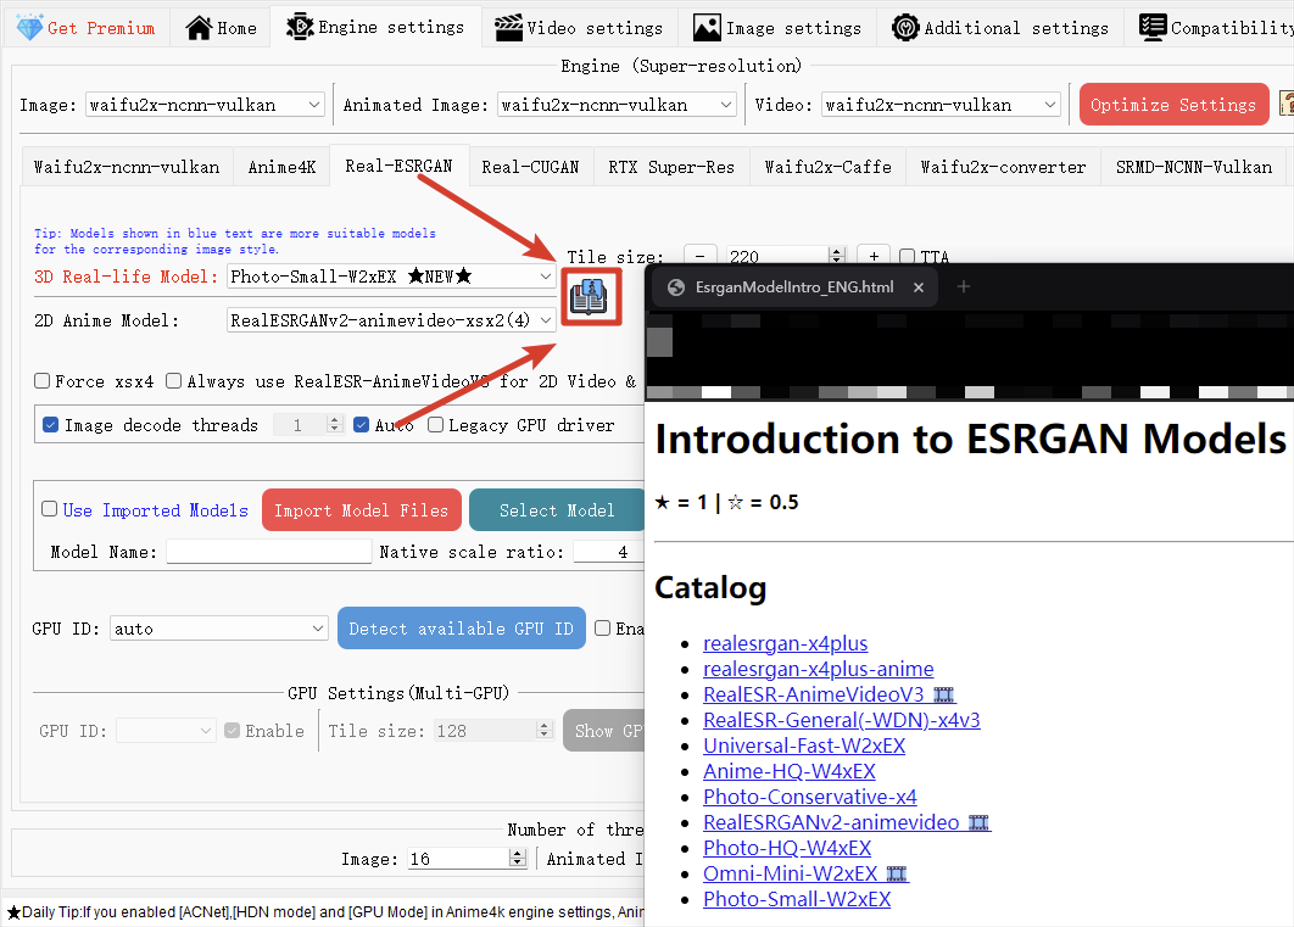Open the Real-CUGAN sub-tab

tap(530, 167)
